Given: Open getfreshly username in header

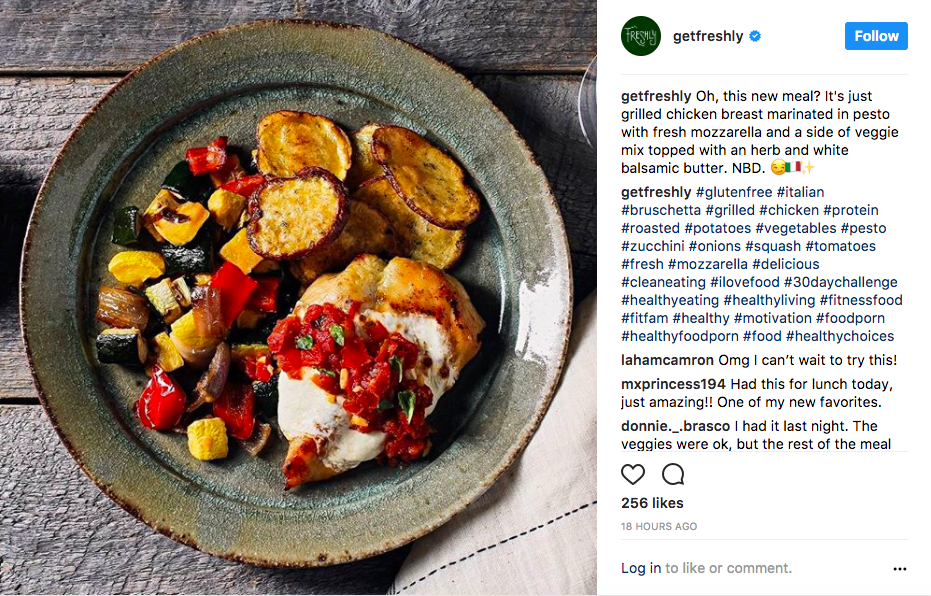Looking at the screenshot, I should (708, 36).
